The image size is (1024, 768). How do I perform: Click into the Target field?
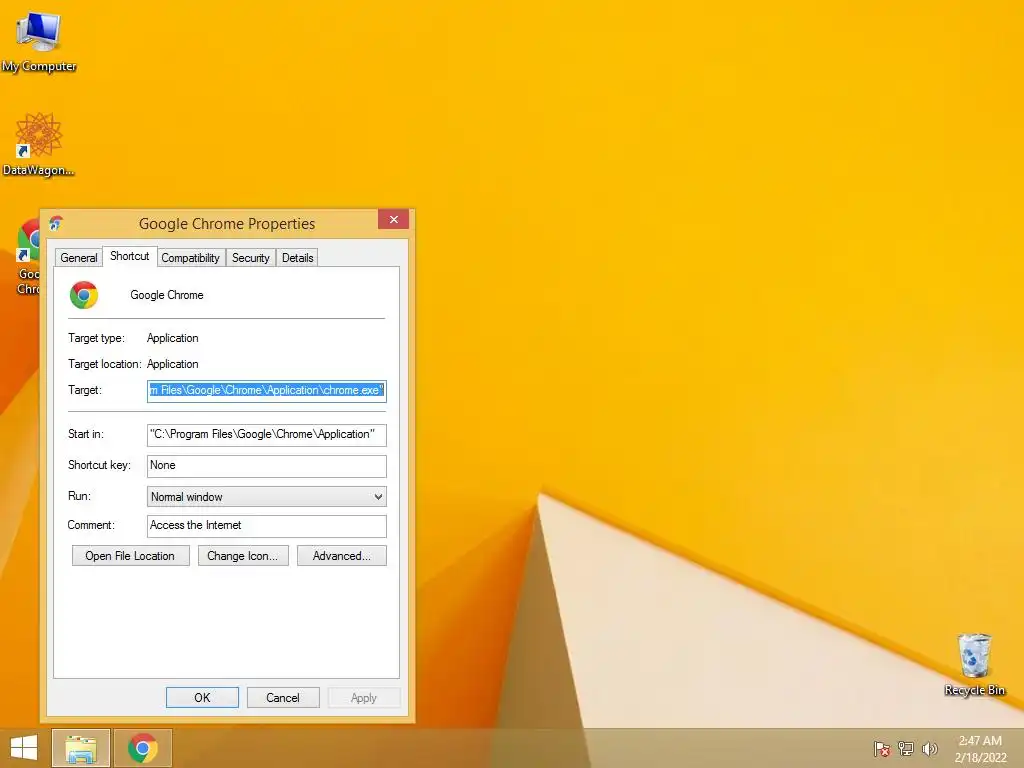(x=266, y=391)
